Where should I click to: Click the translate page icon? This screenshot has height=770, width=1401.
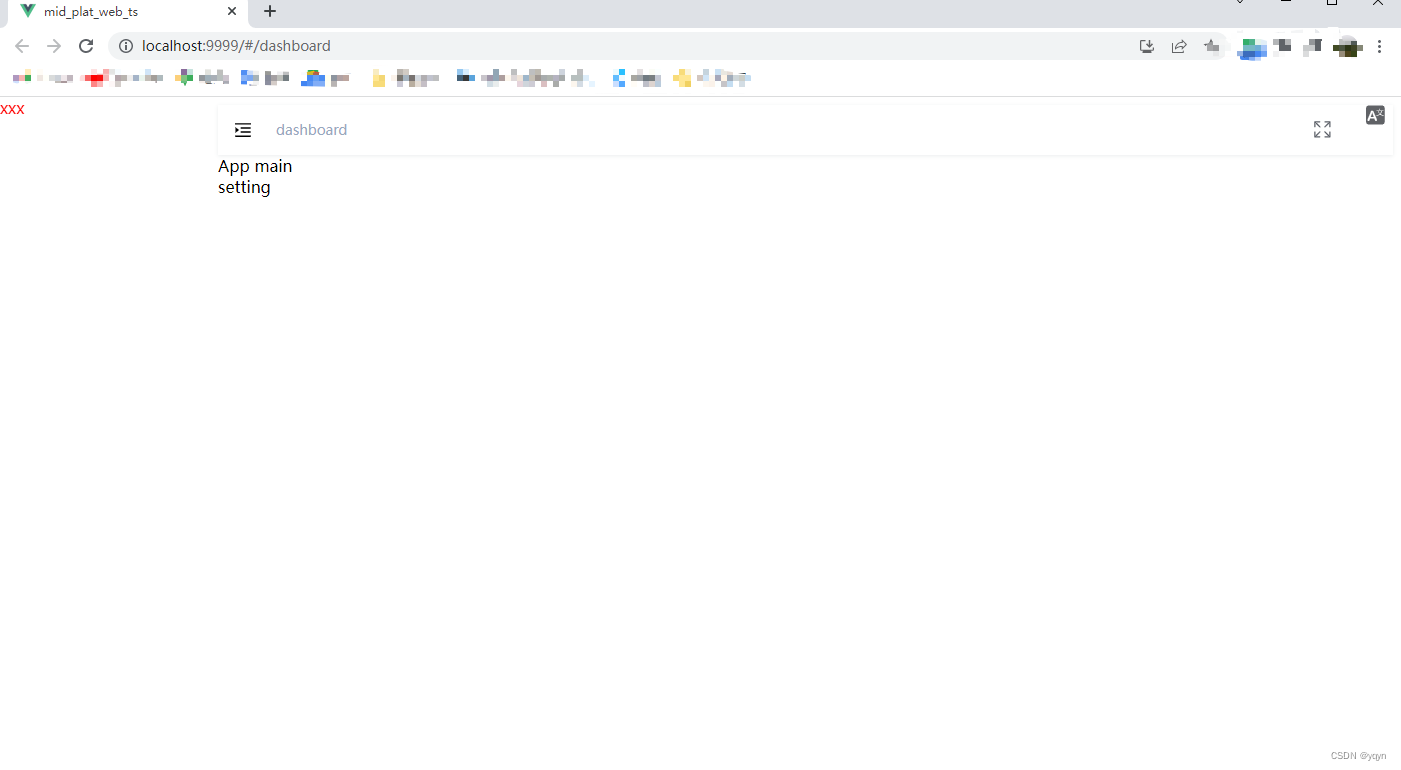pyautogui.click(x=1375, y=115)
